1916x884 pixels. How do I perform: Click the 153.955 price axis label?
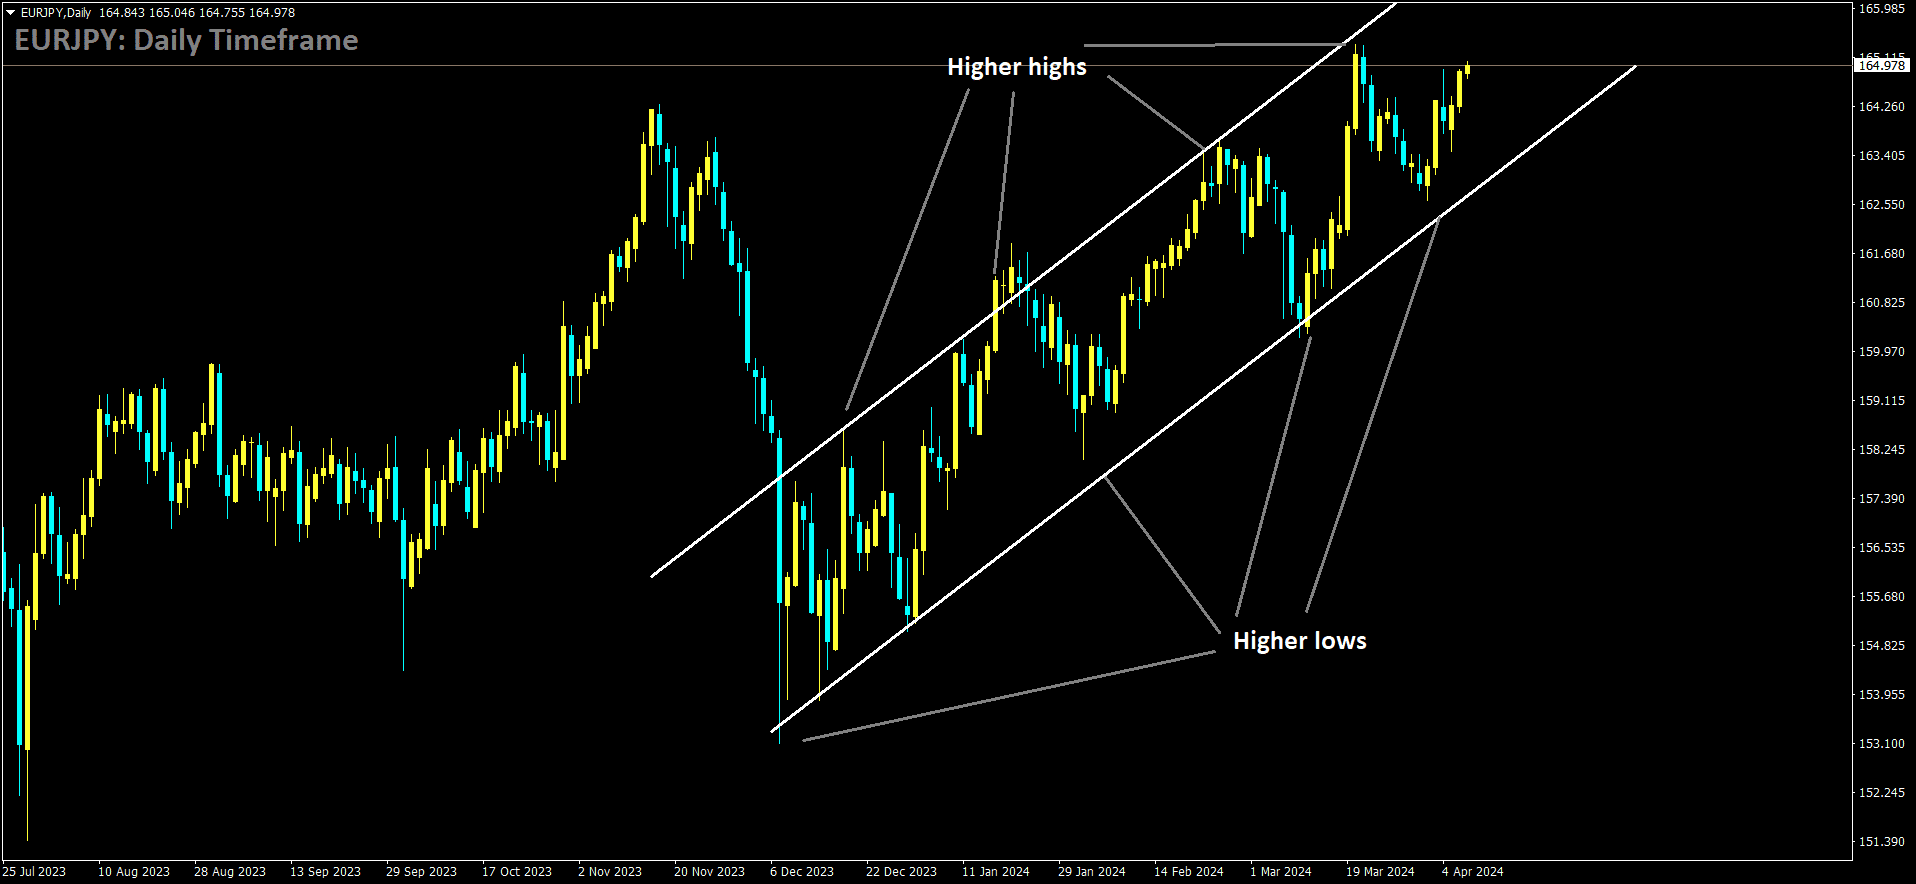point(1881,695)
